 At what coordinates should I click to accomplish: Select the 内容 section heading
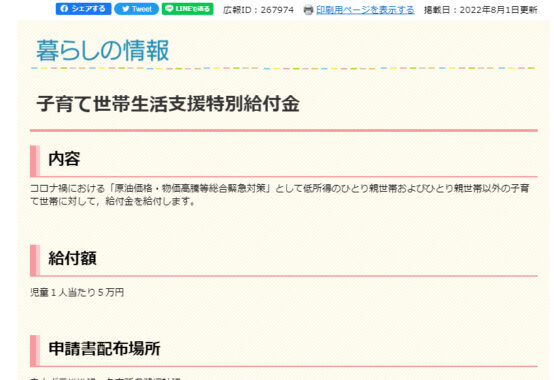pos(64,159)
